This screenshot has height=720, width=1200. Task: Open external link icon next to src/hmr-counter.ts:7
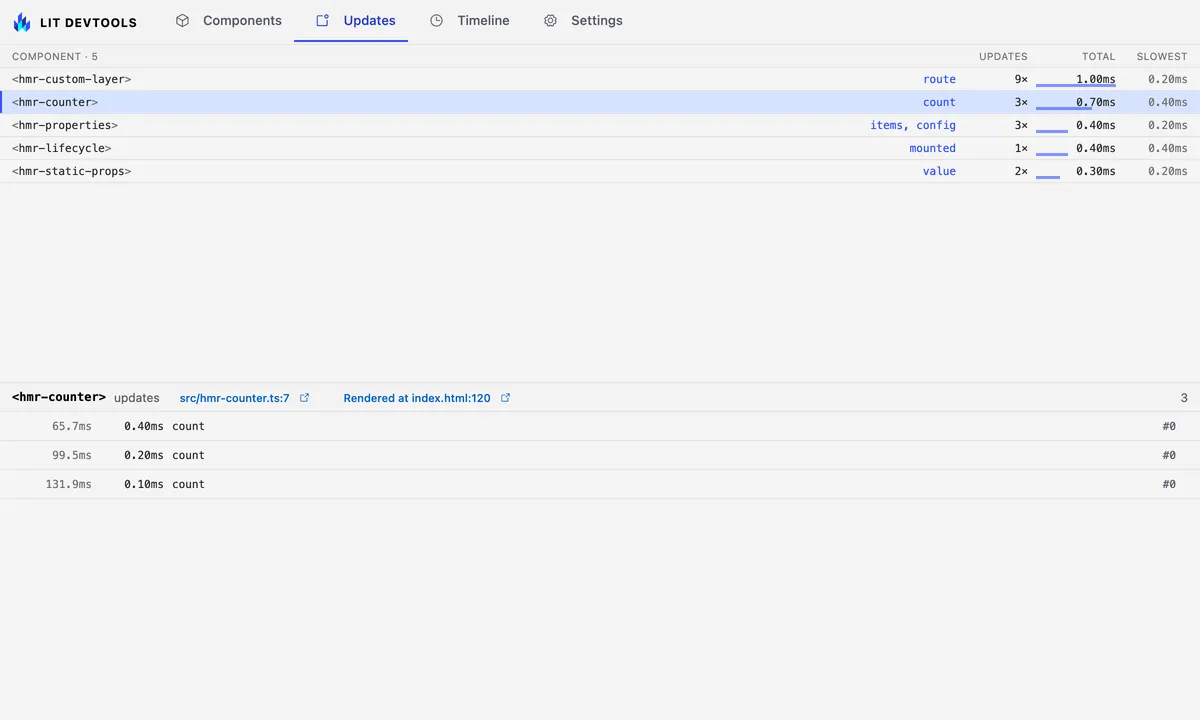click(305, 398)
